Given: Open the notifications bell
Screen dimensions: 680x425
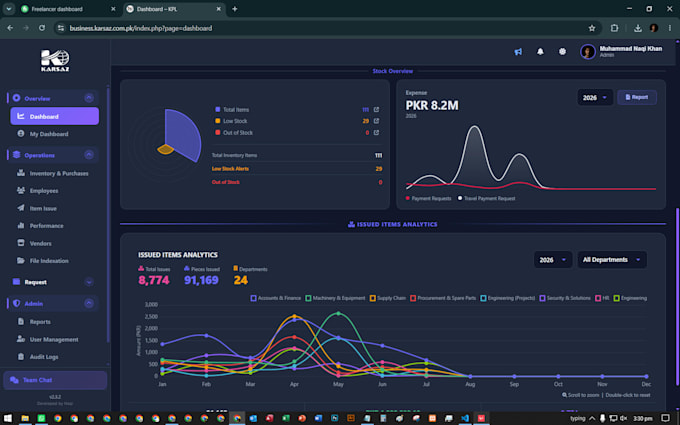Looking at the screenshot, I should [540, 52].
